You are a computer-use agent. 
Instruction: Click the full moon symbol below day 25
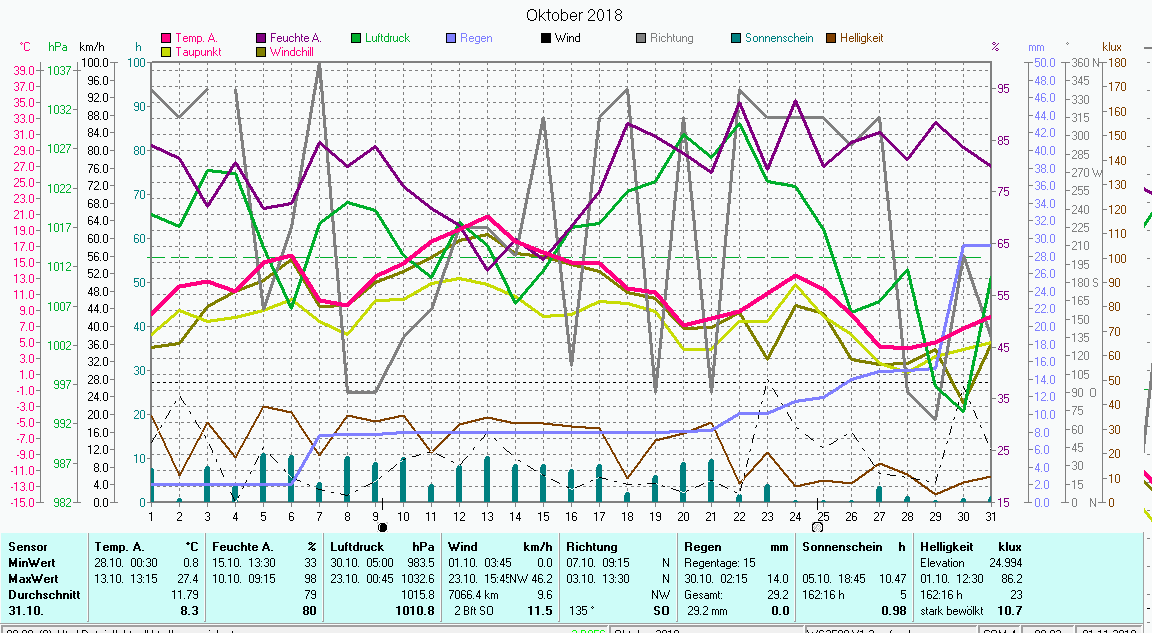[817, 527]
